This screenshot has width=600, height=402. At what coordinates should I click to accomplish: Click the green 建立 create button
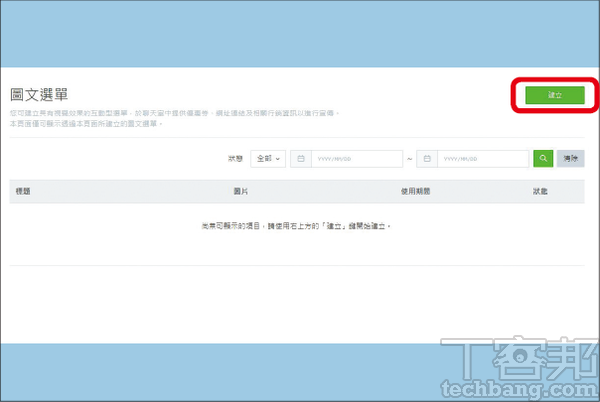tap(554, 95)
